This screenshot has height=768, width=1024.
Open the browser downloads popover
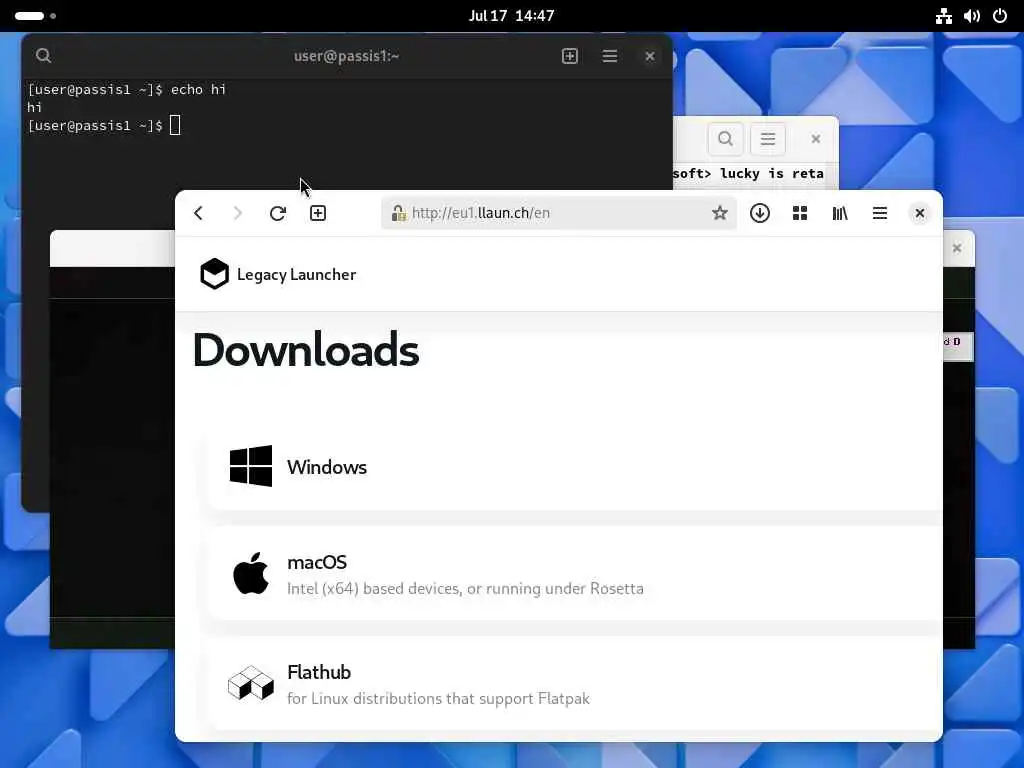760,213
